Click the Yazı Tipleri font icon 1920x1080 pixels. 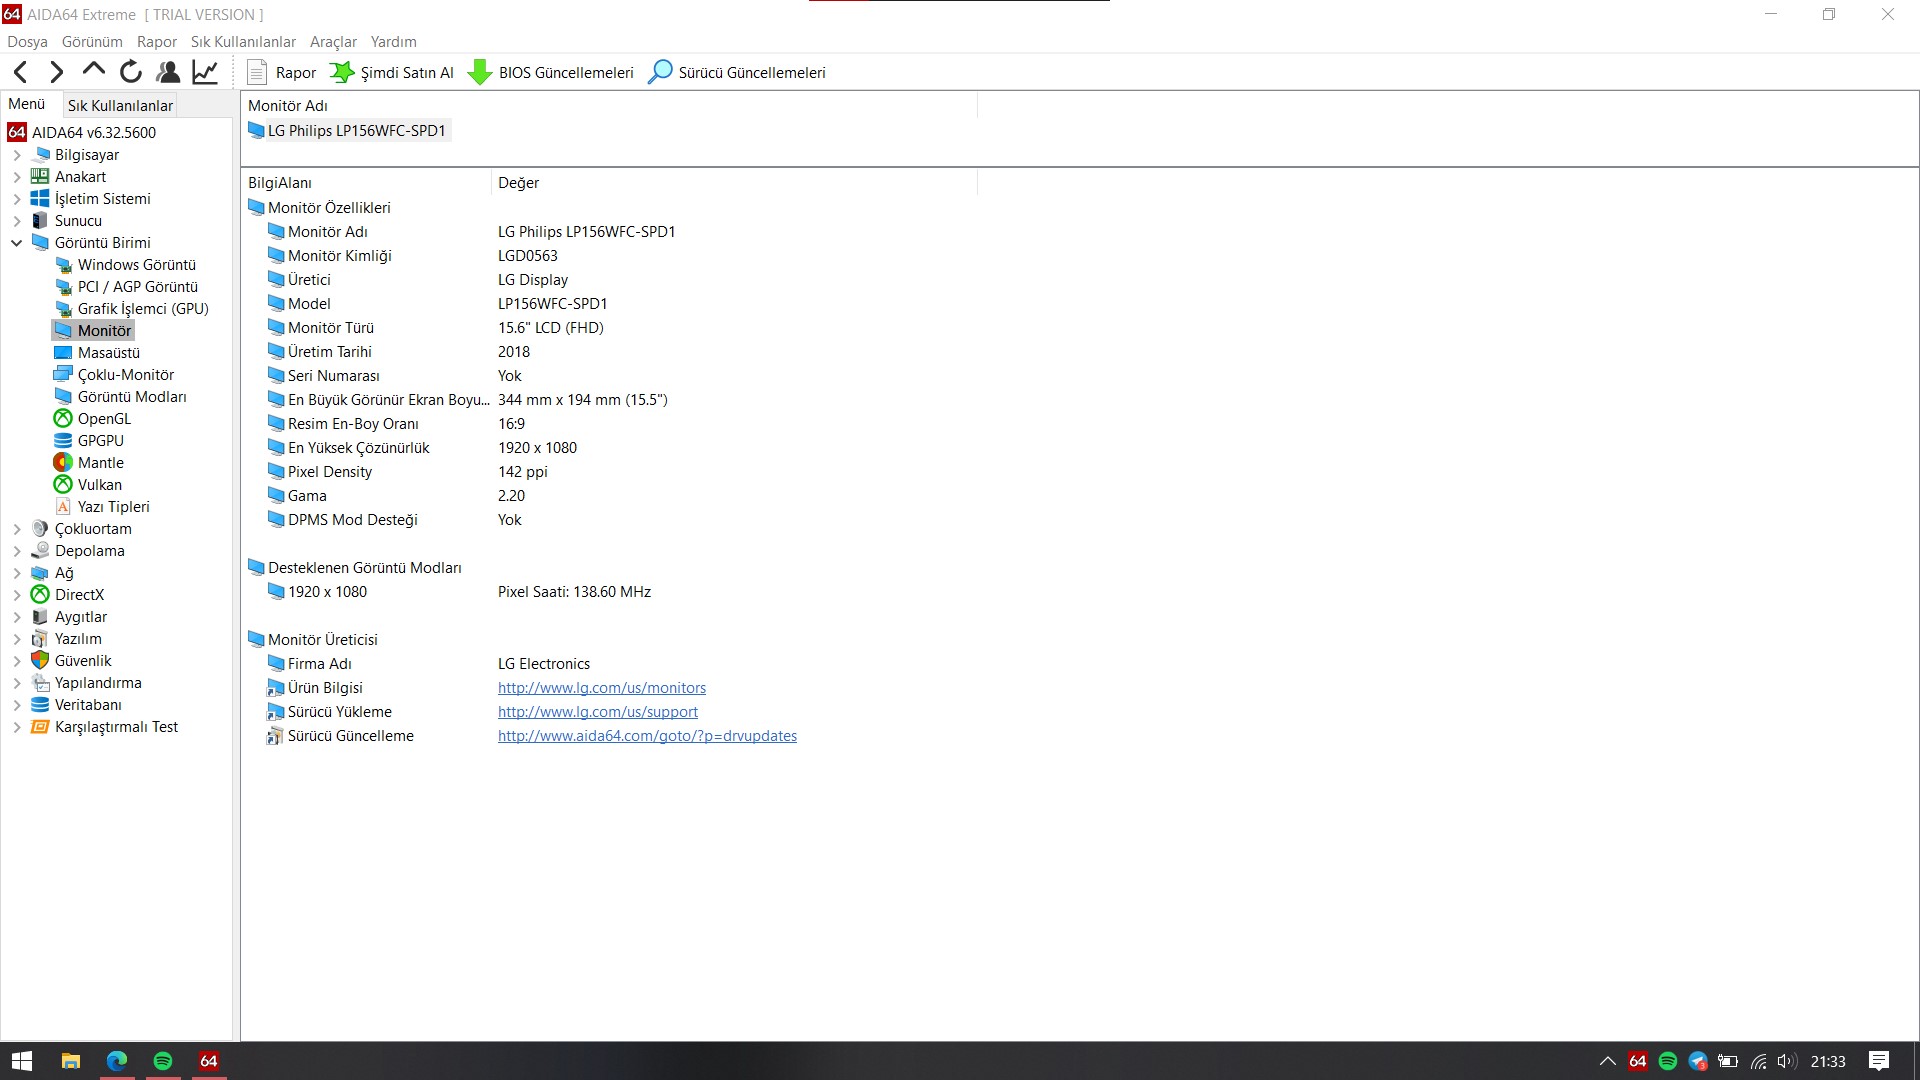[x=63, y=507]
